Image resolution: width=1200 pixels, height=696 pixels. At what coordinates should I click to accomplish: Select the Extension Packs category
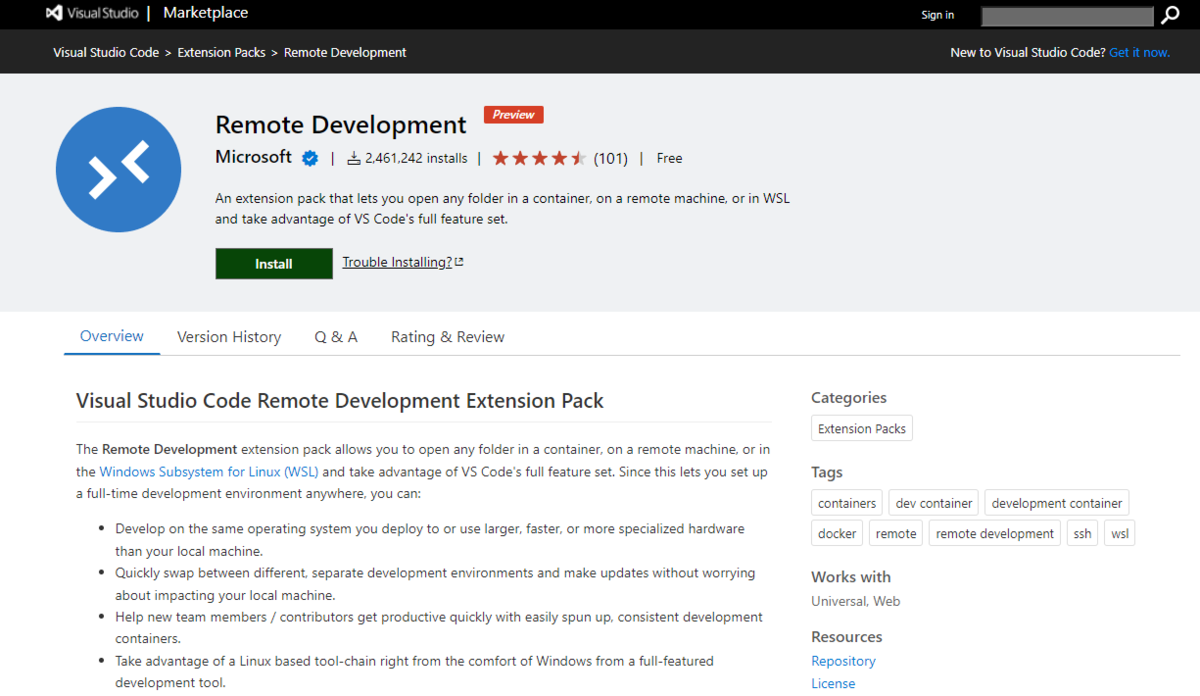pos(862,429)
